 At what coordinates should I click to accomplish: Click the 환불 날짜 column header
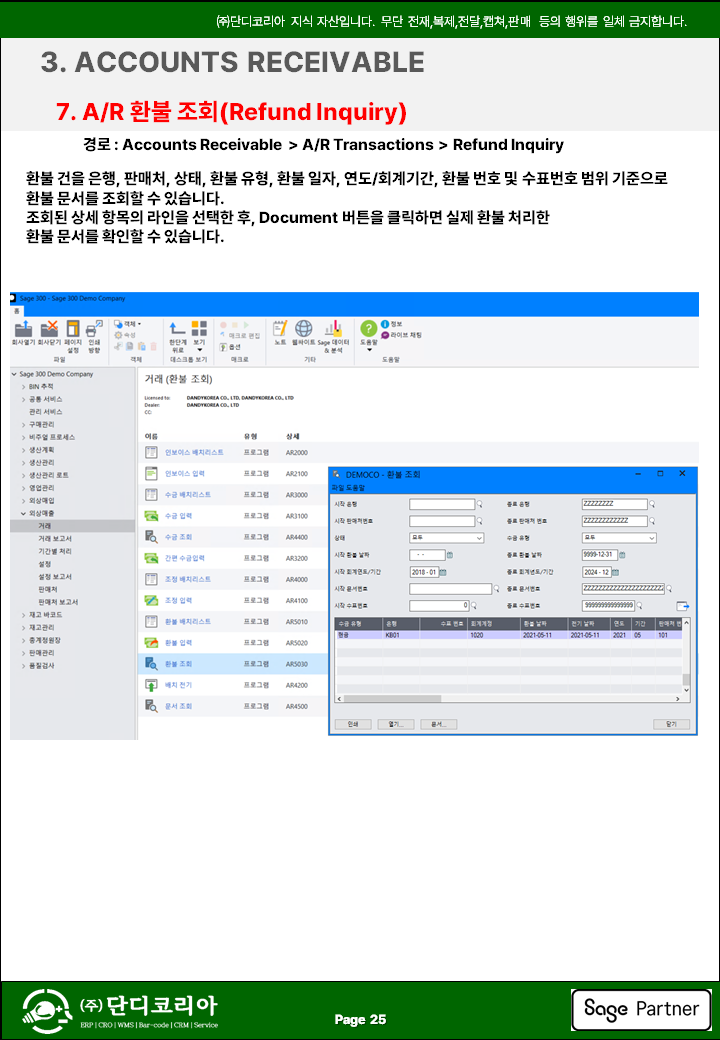pyautogui.click(x=544, y=623)
